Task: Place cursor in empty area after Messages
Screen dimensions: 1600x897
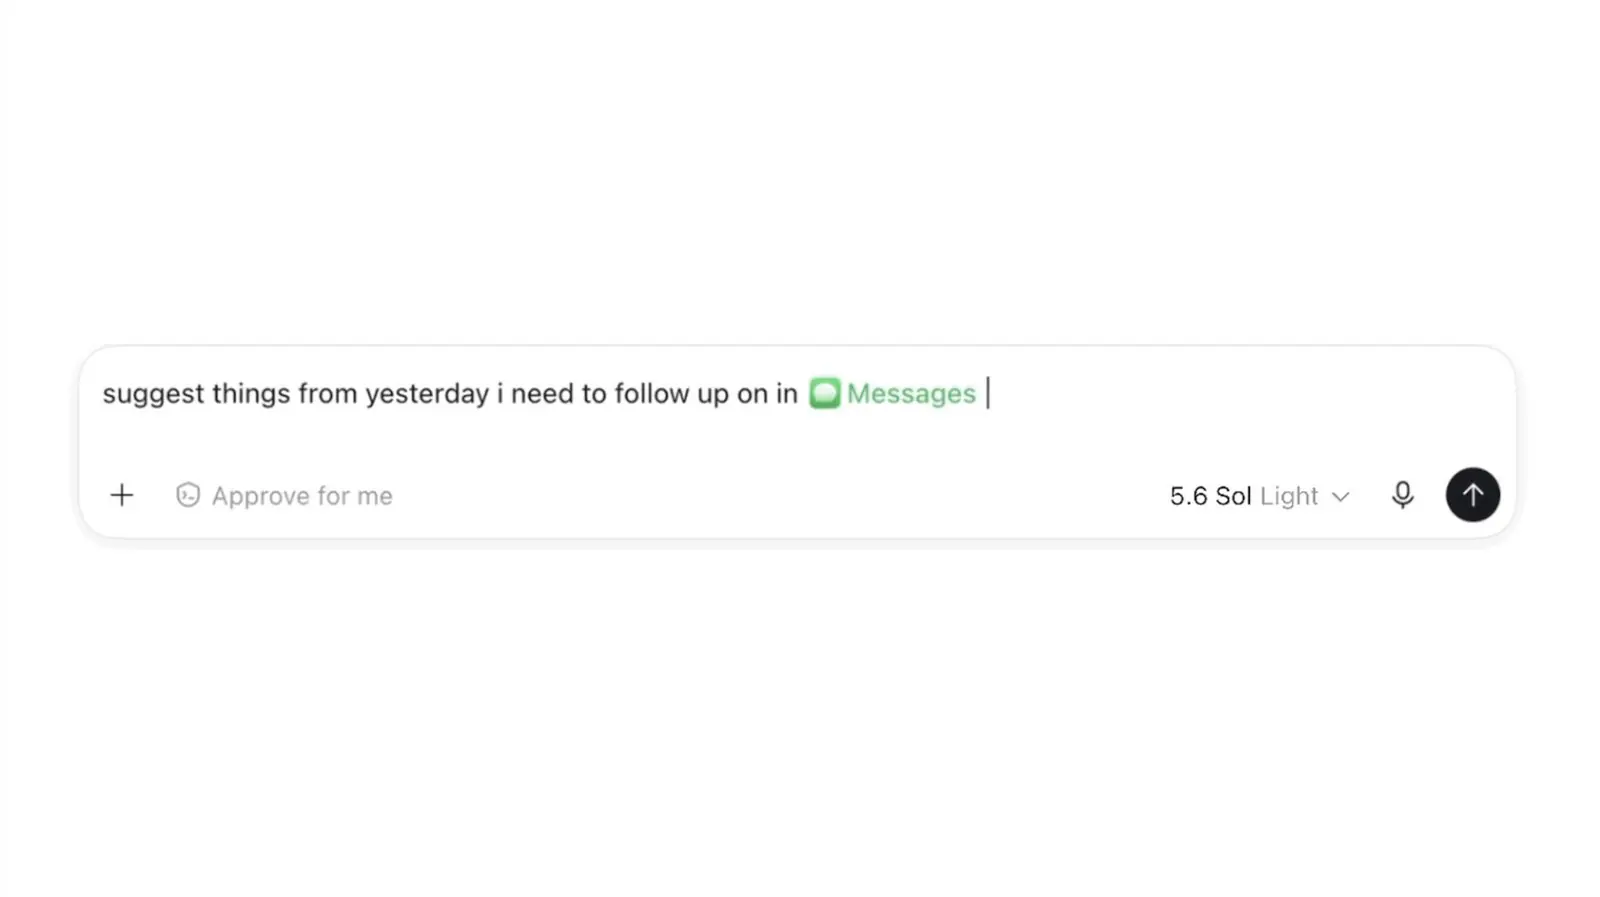Action: [1240, 394]
